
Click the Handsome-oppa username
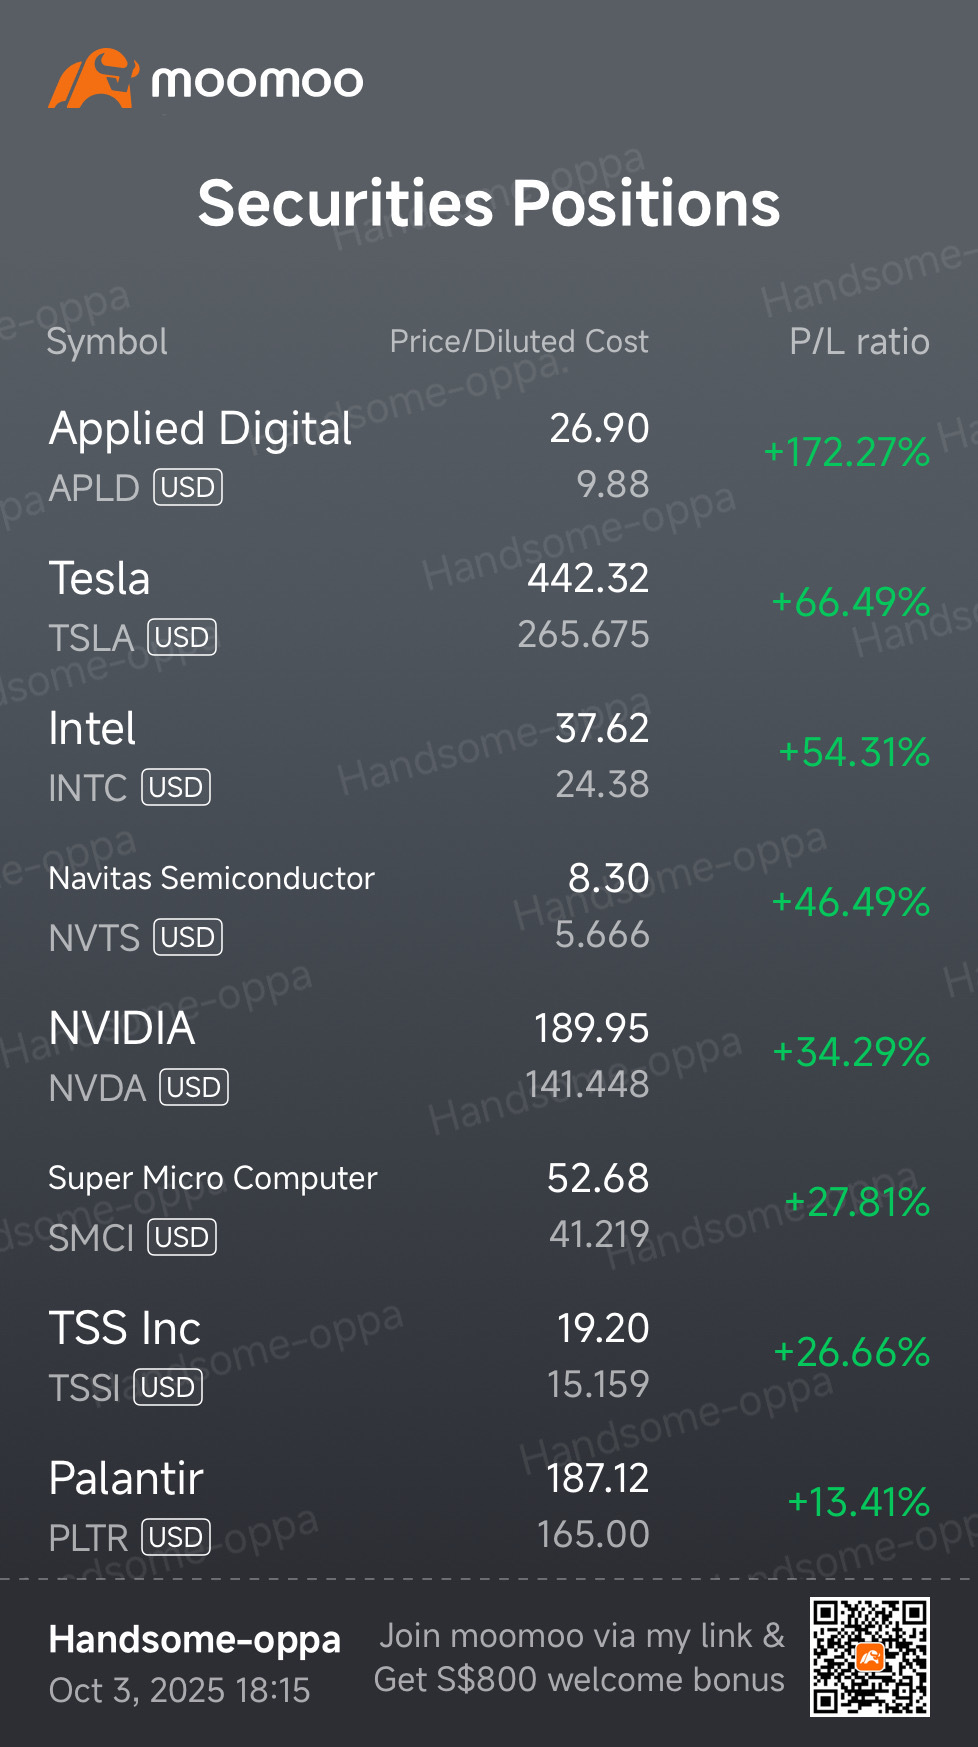click(195, 1640)
